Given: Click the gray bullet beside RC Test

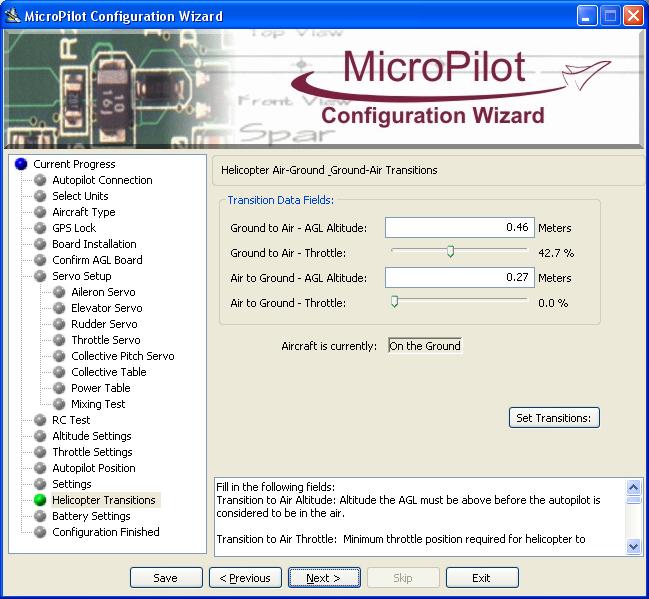Looking at the screenshot, I should click(40, 420).
